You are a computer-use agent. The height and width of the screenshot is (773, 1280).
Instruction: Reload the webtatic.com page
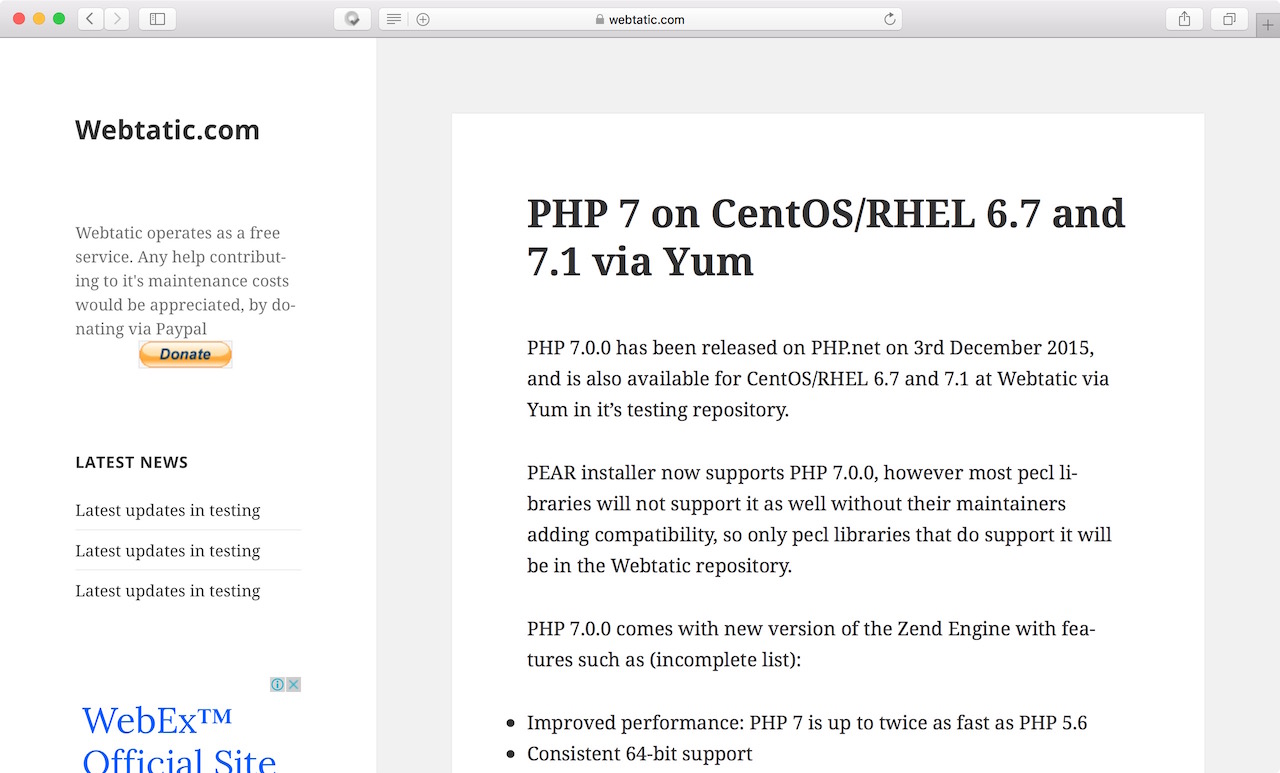click(889, 19)
